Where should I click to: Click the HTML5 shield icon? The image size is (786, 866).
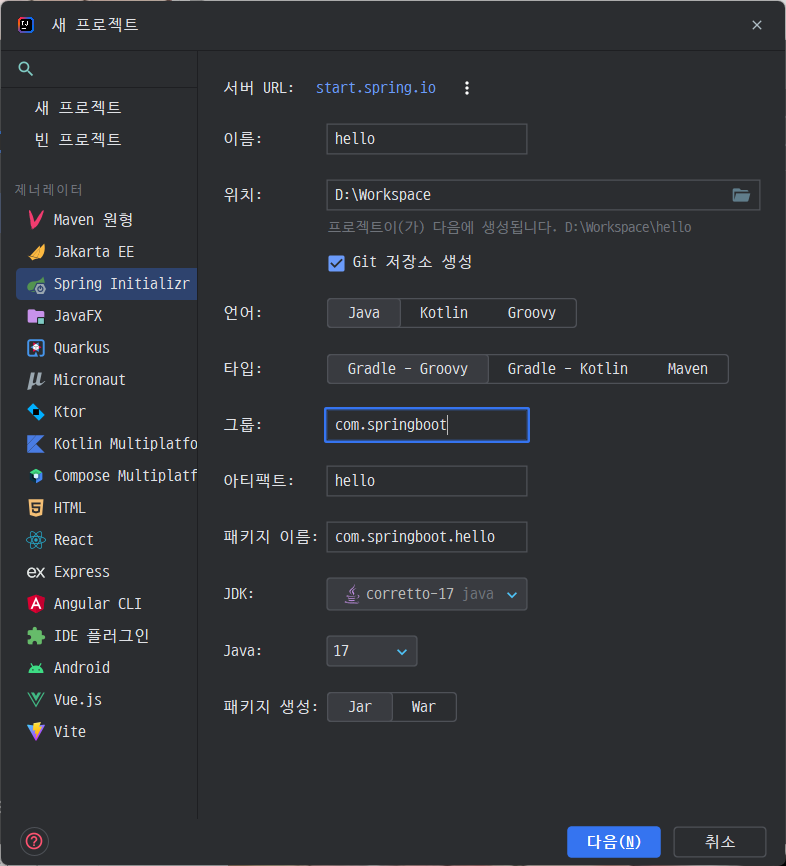[x=36, y=508]
